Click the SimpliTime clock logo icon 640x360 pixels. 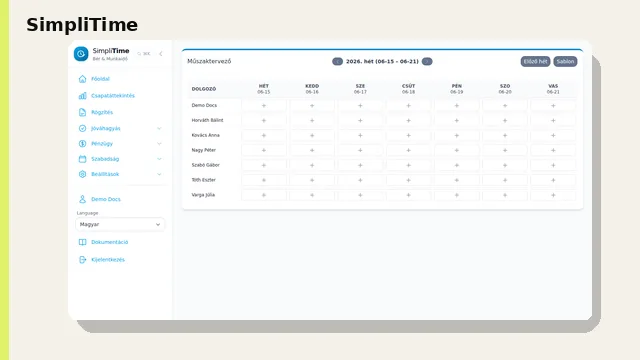point(81,53)
